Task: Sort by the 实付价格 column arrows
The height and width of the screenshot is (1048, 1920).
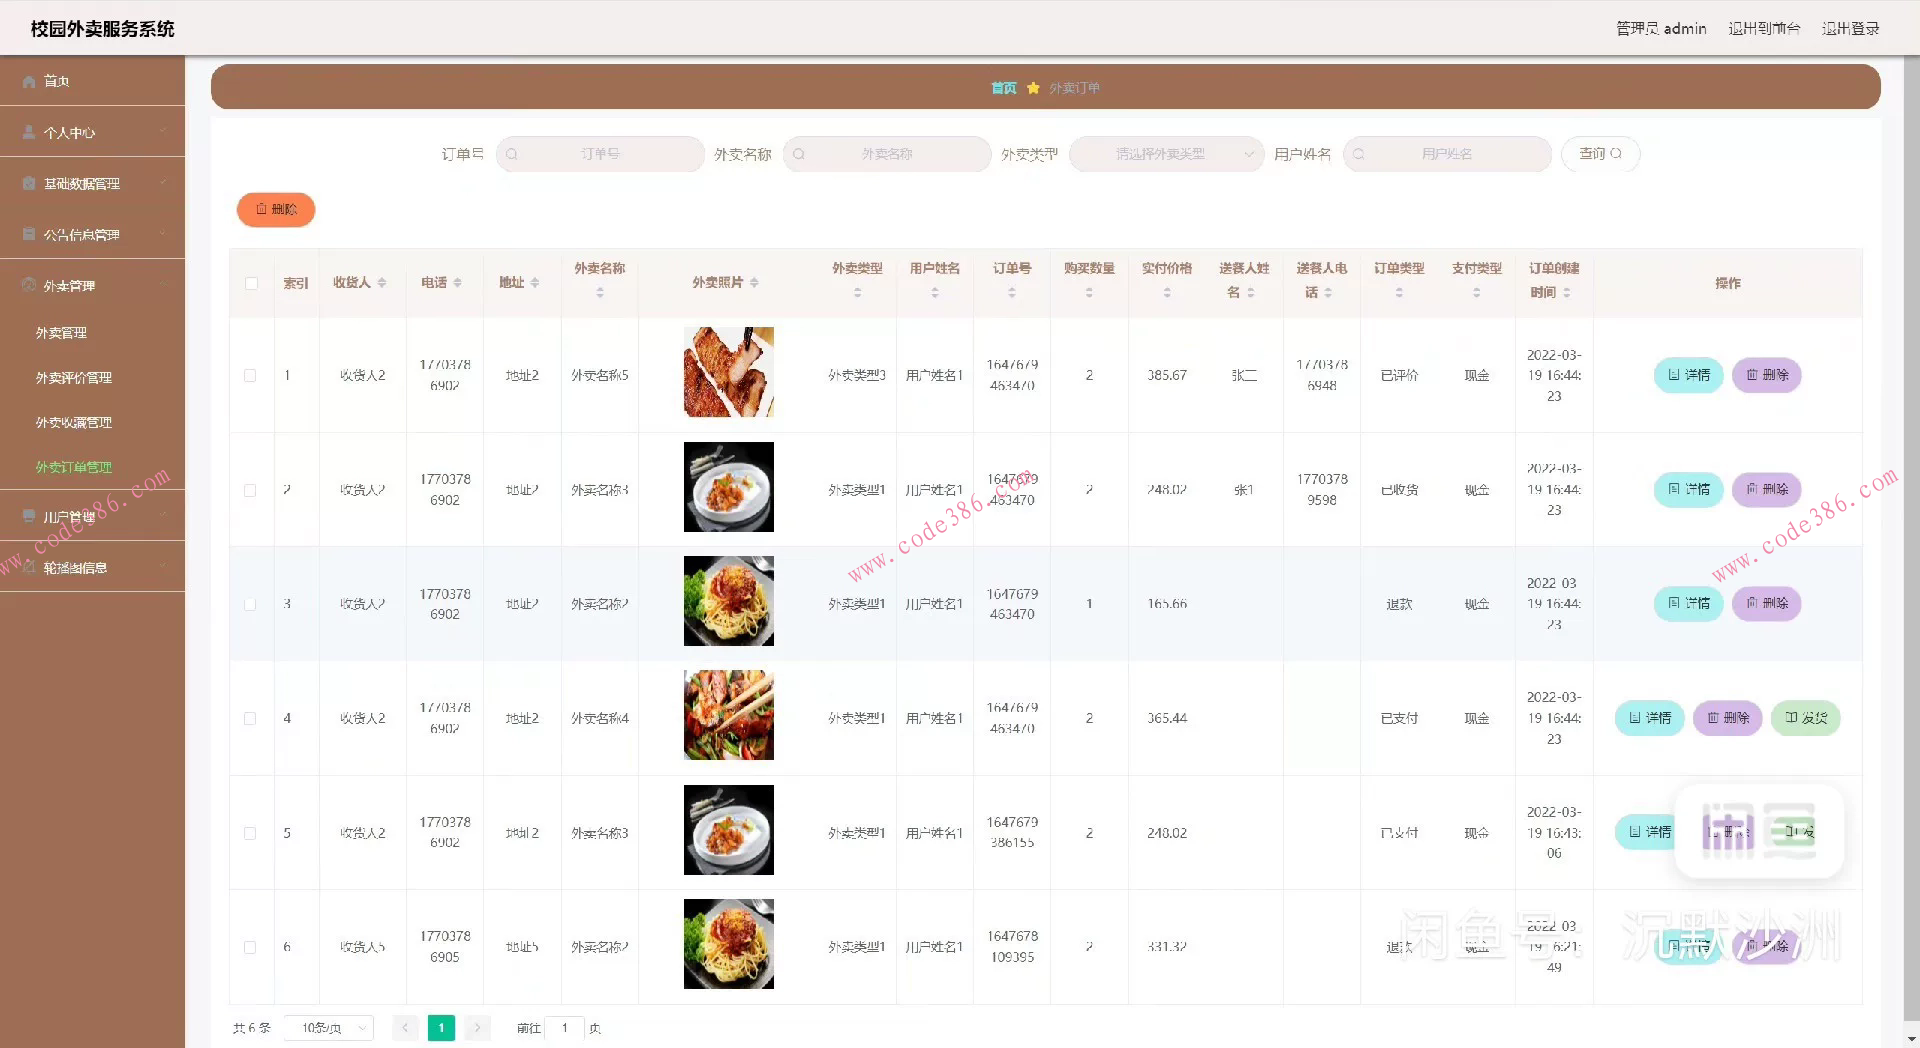Action: 1167,293
